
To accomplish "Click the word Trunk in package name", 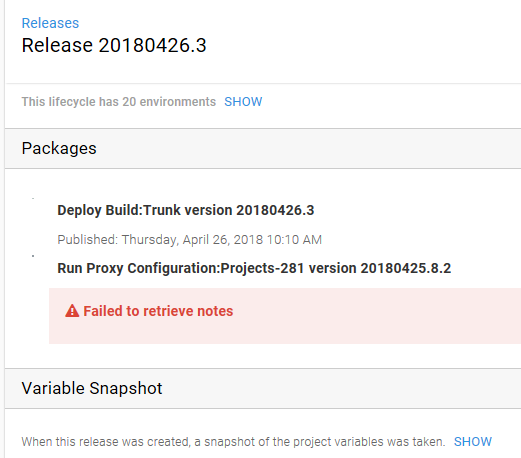I will tap(162, 210).
